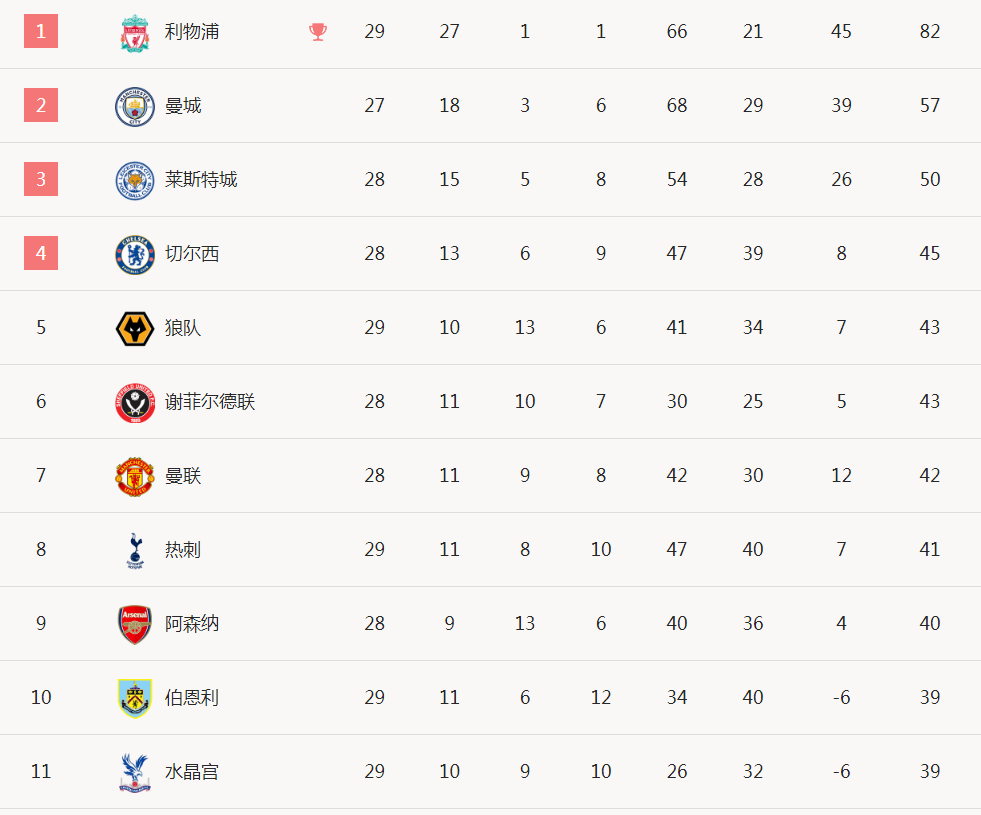Open the Burnley club crest
981x815 pixels.
[x=135, y=698]
